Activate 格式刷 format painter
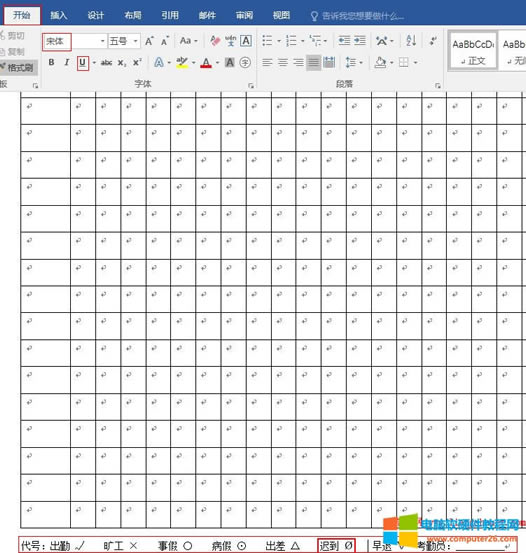Viewport: 526px width, 553px height. click(x=18, y=67)
